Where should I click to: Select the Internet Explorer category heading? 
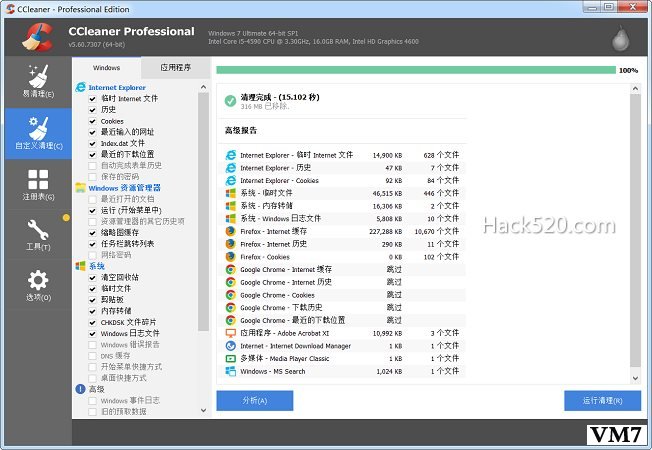(117, 88)
